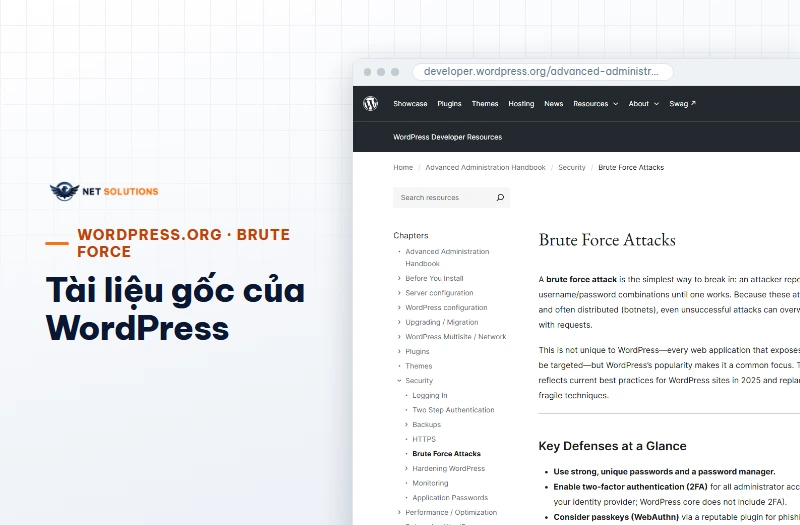Open Two Step Authentication page
This screenshot has height=525, width=800.
pos(453,410)
